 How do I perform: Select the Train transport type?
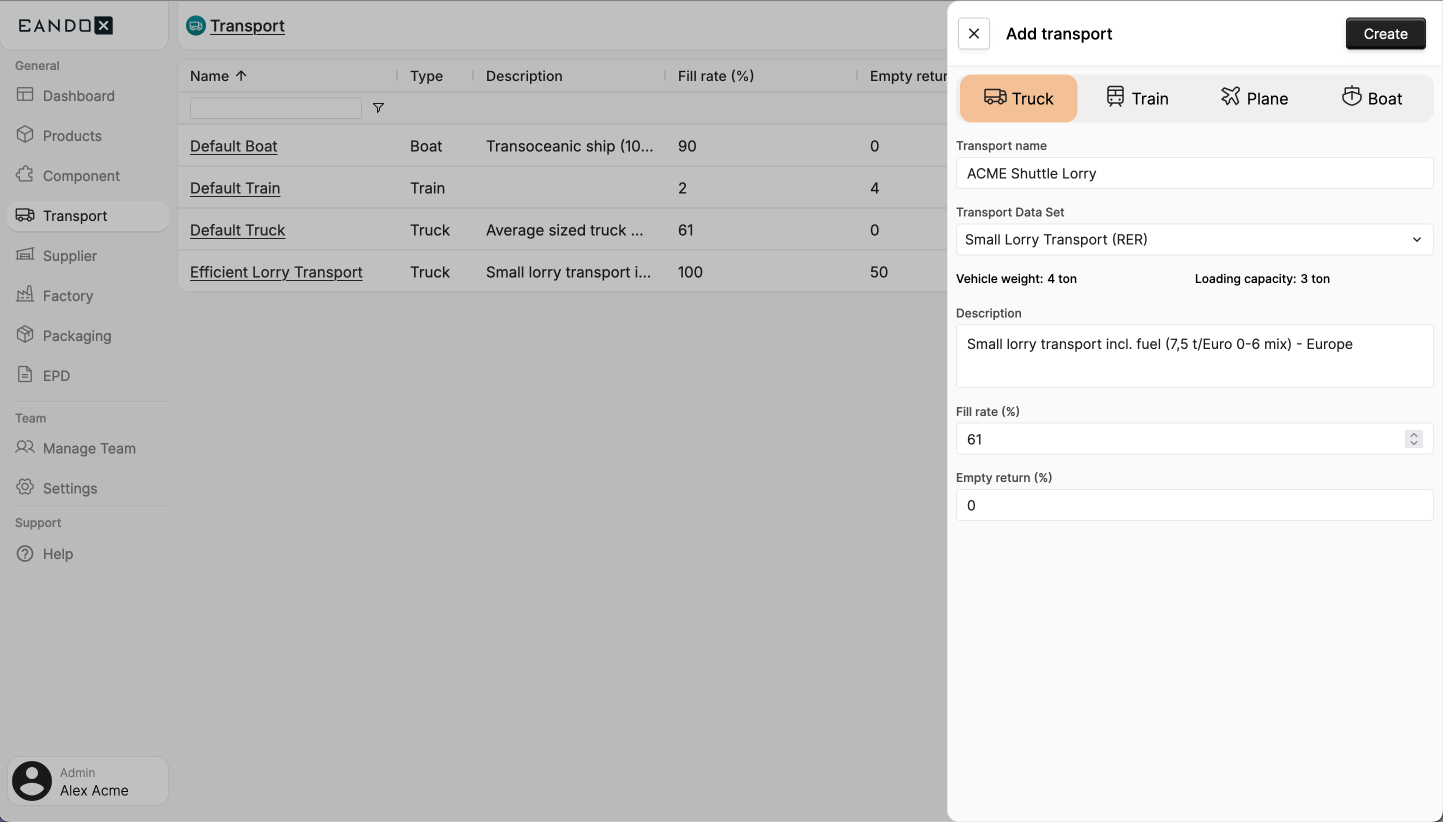(x=1136, y=98)
